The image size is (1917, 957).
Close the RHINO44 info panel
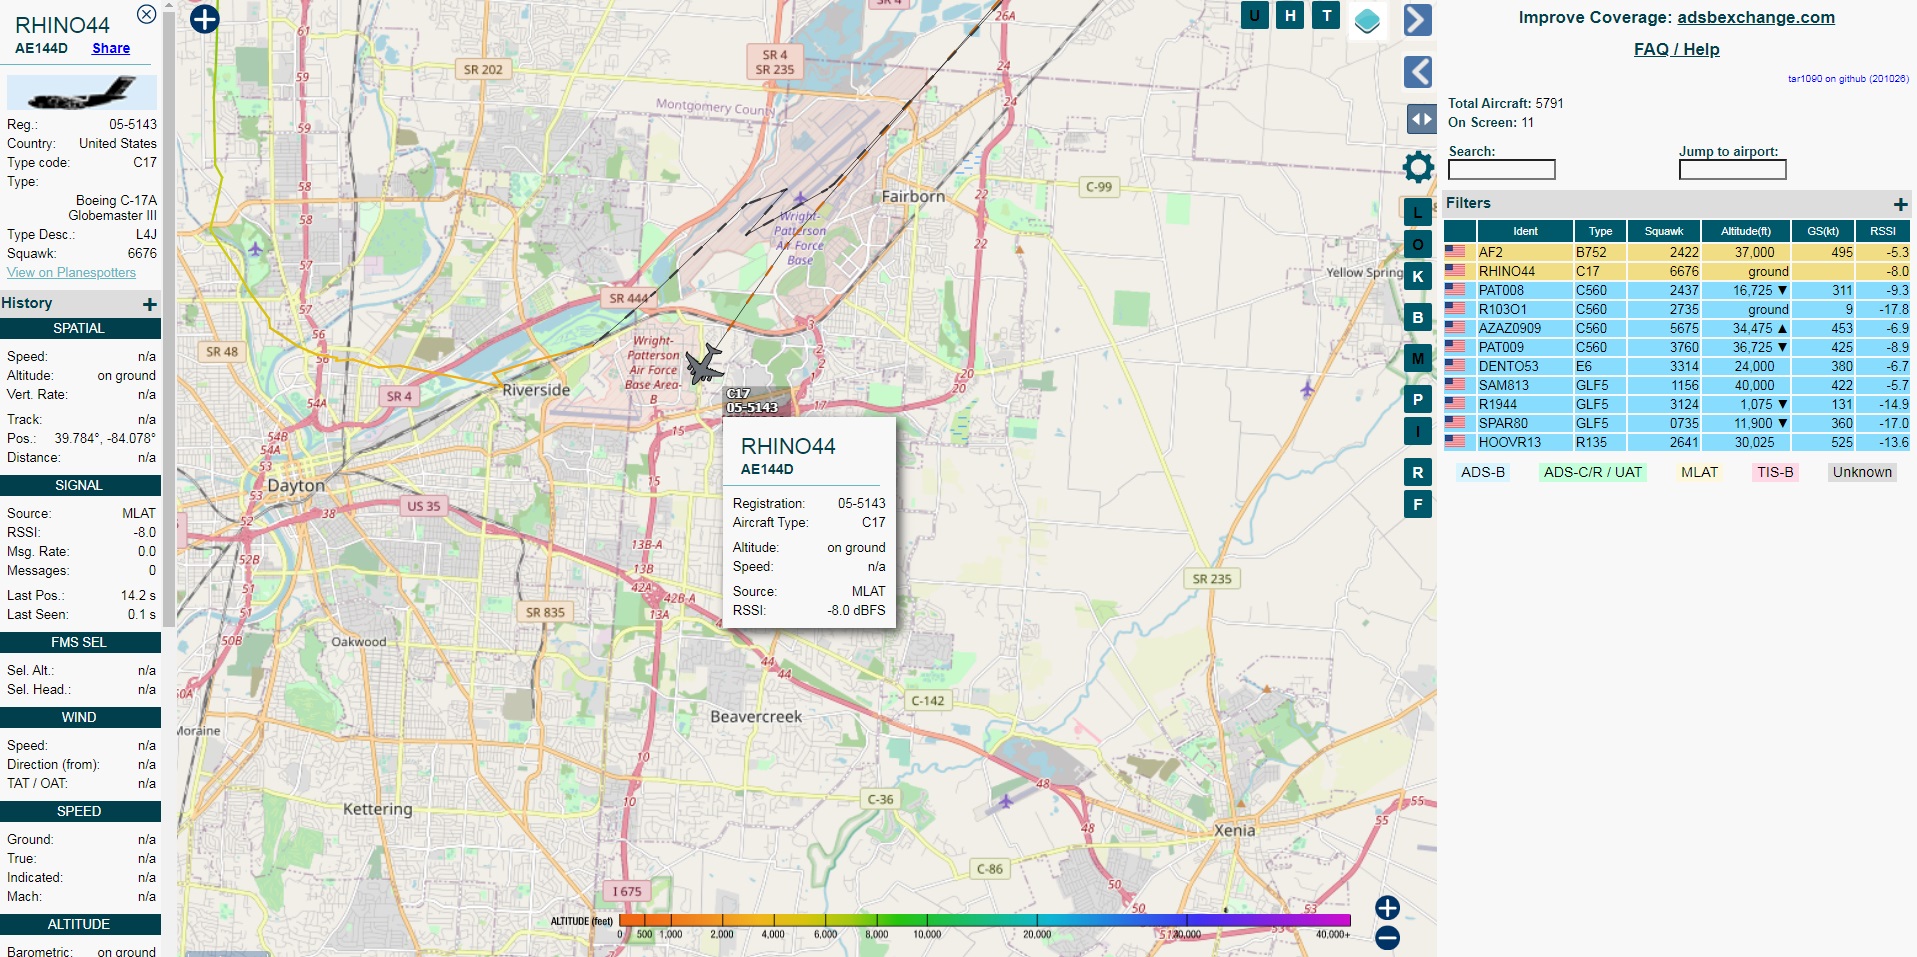[x=146, y=14]
